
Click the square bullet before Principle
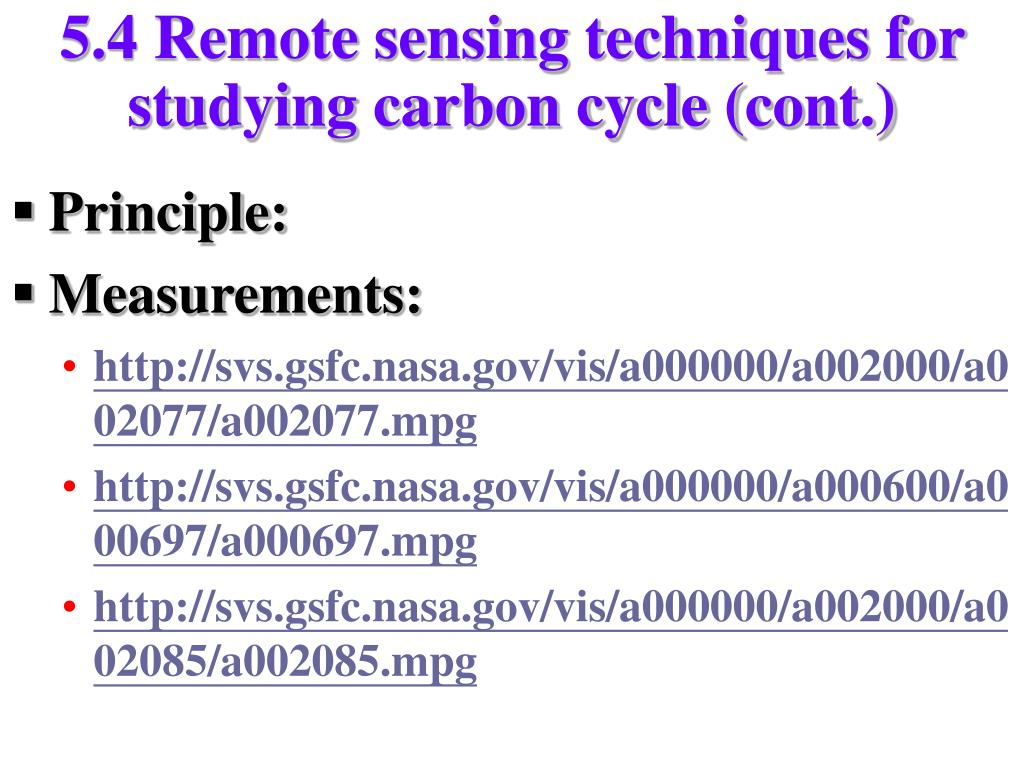[24, 211]
